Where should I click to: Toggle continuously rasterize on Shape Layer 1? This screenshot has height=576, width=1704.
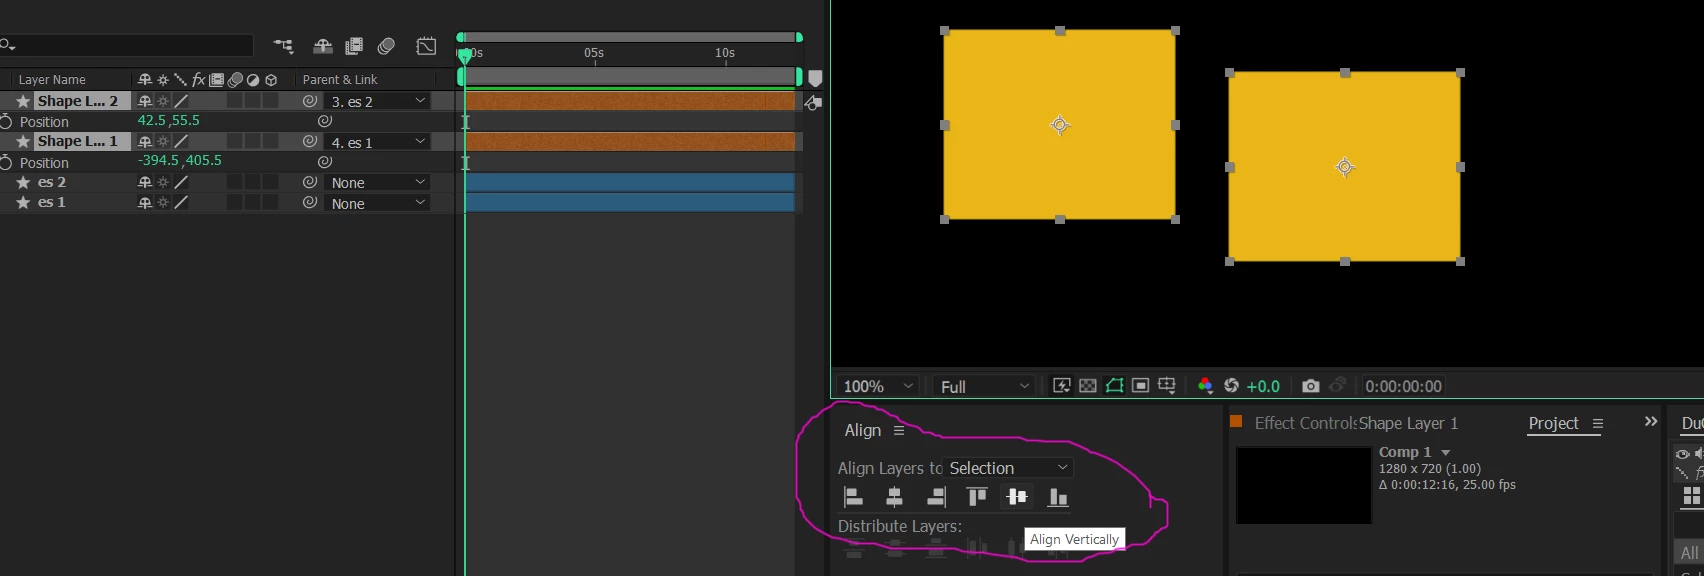tap(163, 141)
